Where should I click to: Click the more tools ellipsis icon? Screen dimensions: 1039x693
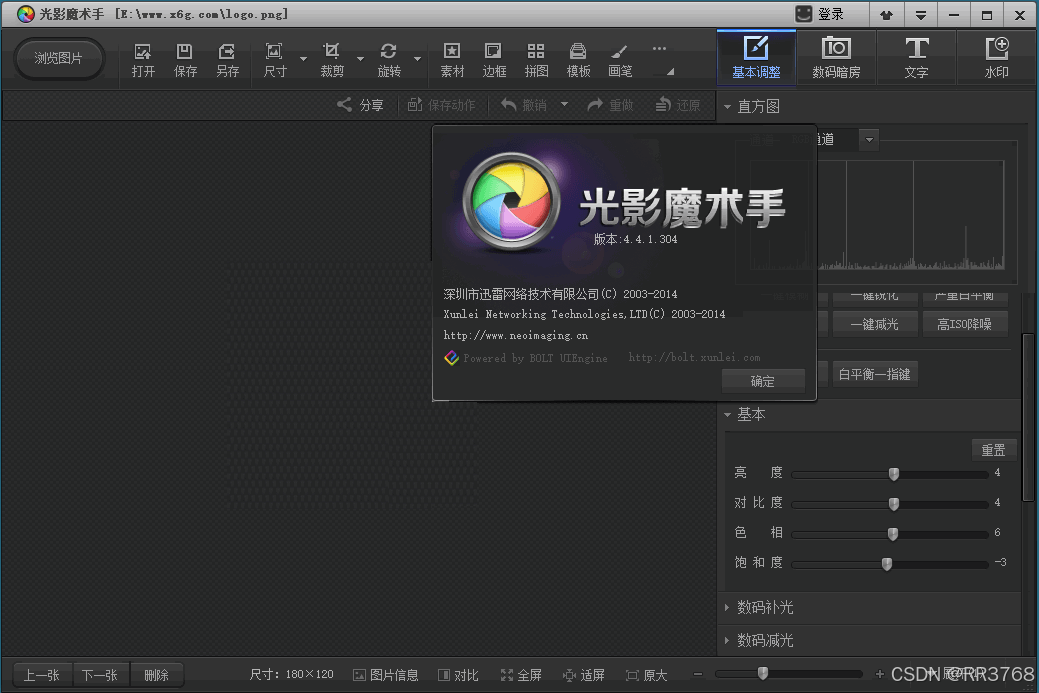(x=659, y=48)
